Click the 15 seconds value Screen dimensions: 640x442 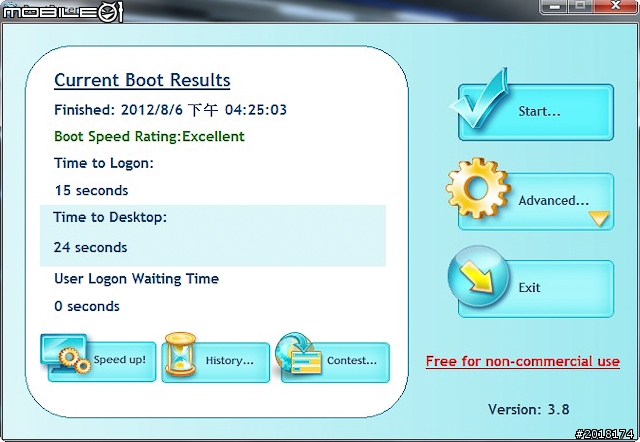point(91,190)
